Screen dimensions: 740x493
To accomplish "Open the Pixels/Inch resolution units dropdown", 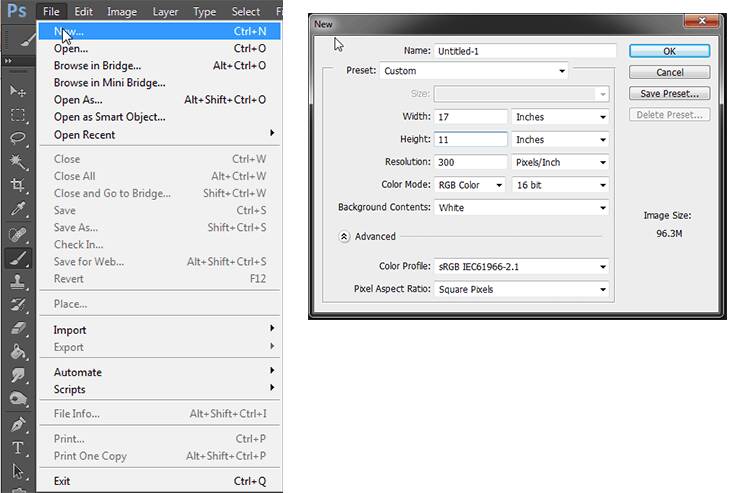I will pos(560,162).
